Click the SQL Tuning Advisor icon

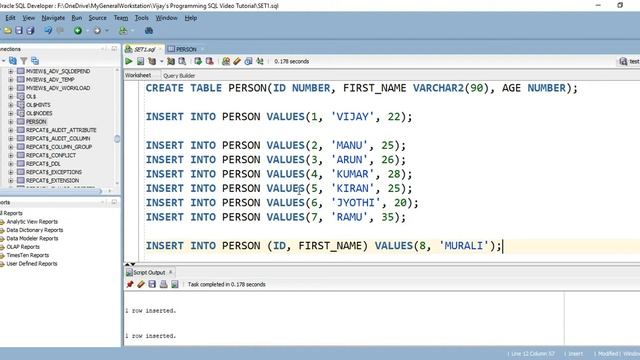coord(182,61)
